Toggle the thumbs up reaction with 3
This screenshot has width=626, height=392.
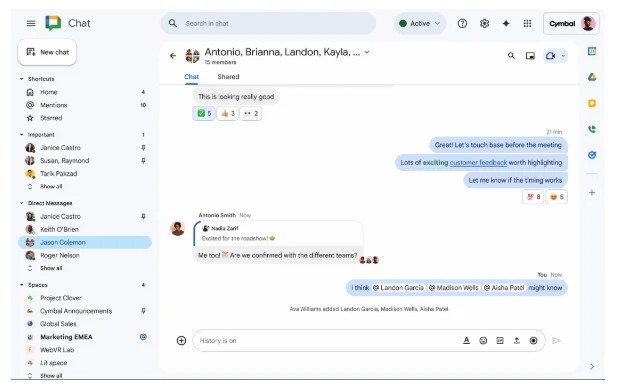click(228, 113)
